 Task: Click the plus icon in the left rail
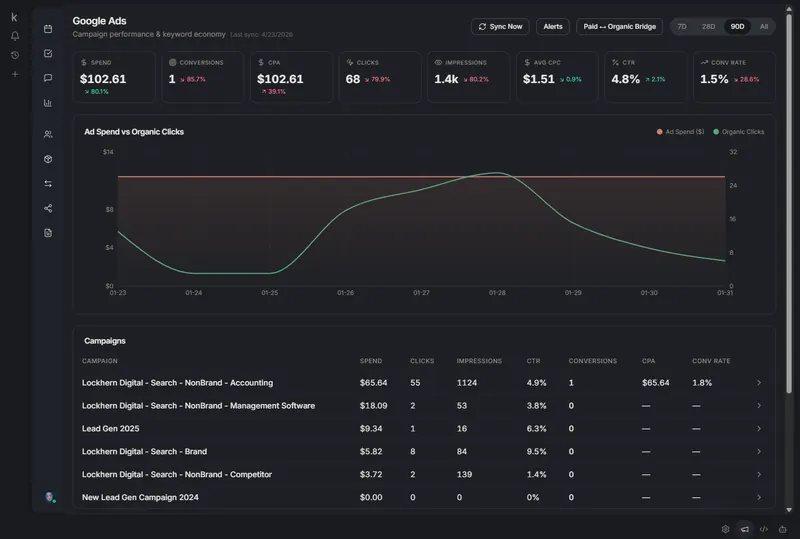click(x=15, y=74)
